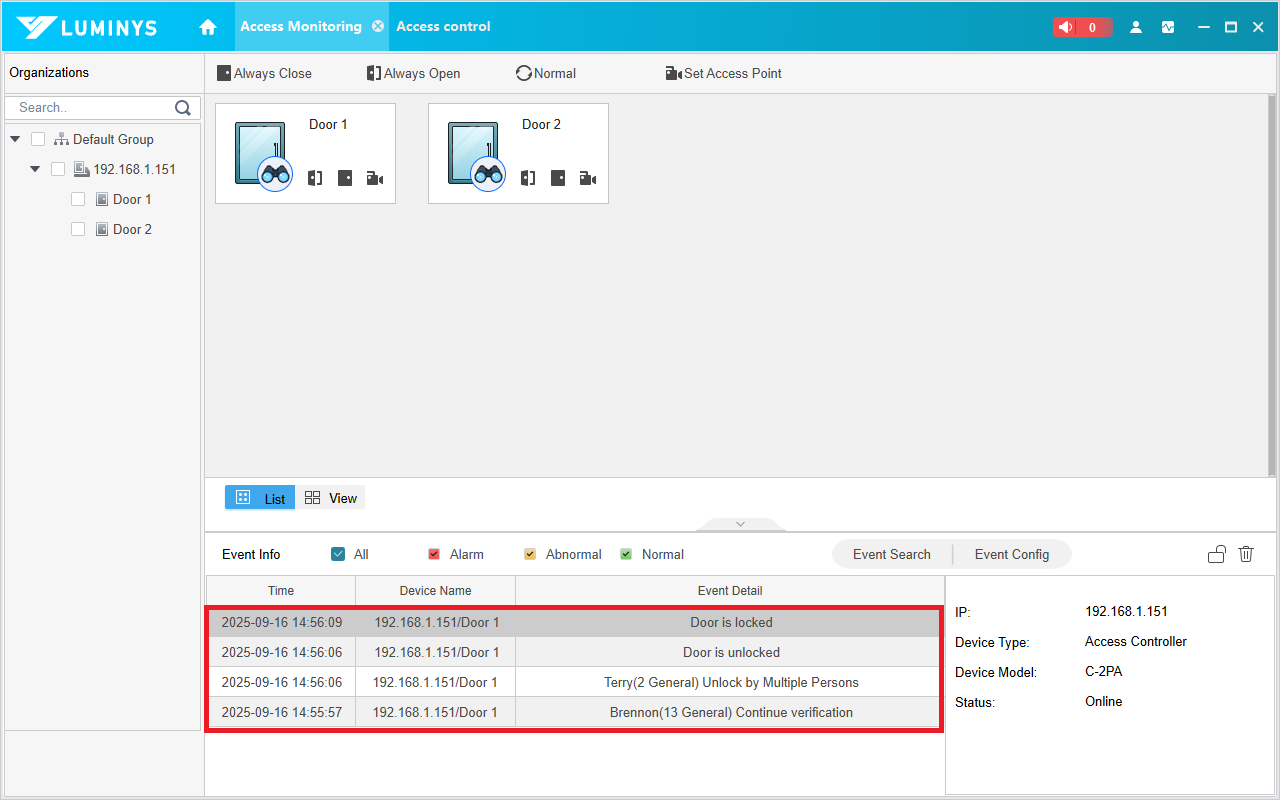Collapse the Default Group tree node
This screenshot has width=1280, height=800.
point(15,139)
